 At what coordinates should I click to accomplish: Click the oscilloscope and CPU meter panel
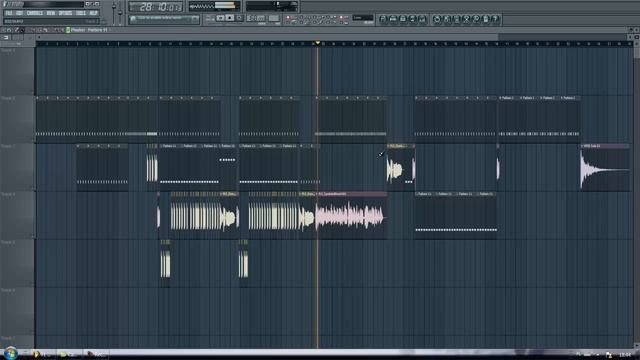click(214, 6)
